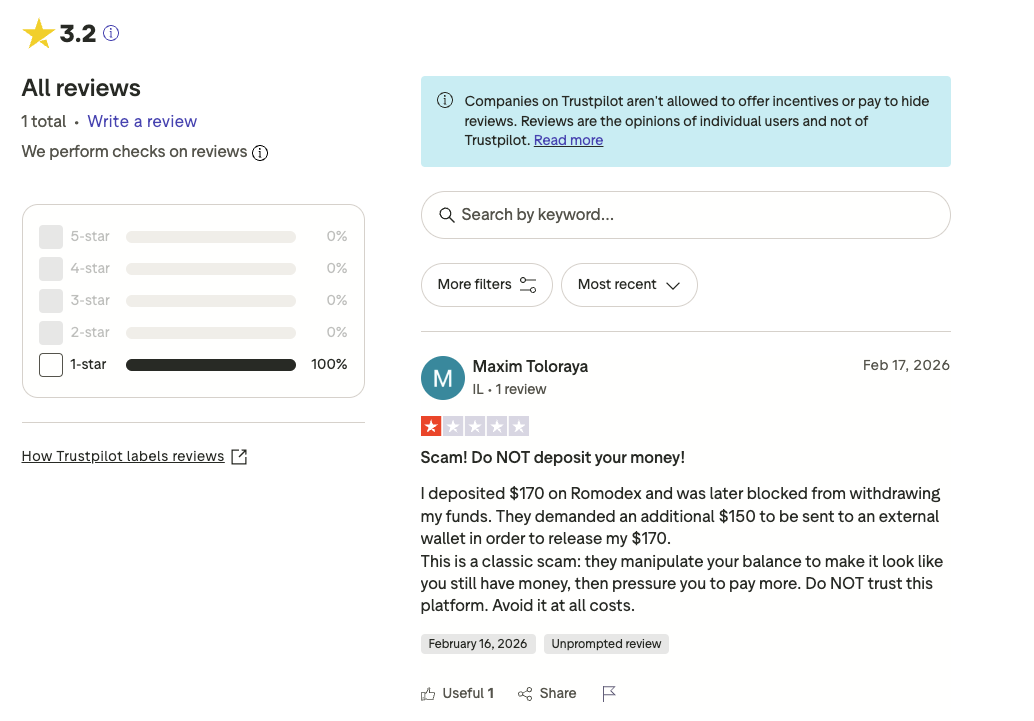Click the info icon beside 3.2 rating
1034x721 pixels.
tap(111, 33)
